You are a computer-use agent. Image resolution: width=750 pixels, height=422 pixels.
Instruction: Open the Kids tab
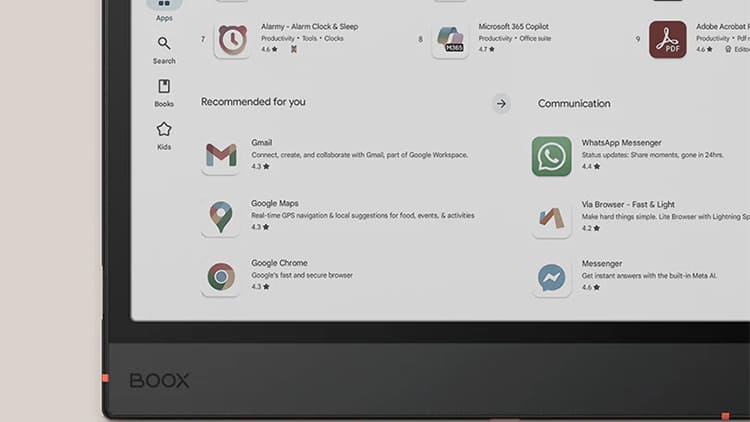164,136
